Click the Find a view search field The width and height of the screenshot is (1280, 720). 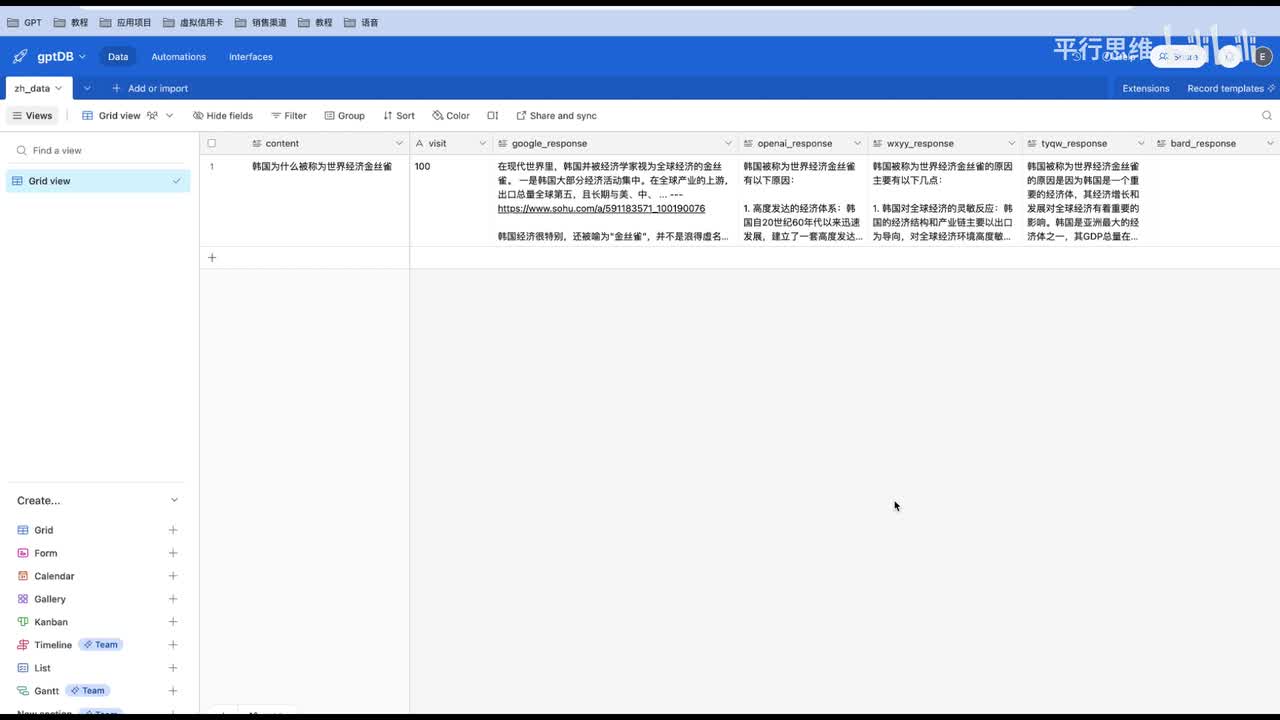coord(100,151)
